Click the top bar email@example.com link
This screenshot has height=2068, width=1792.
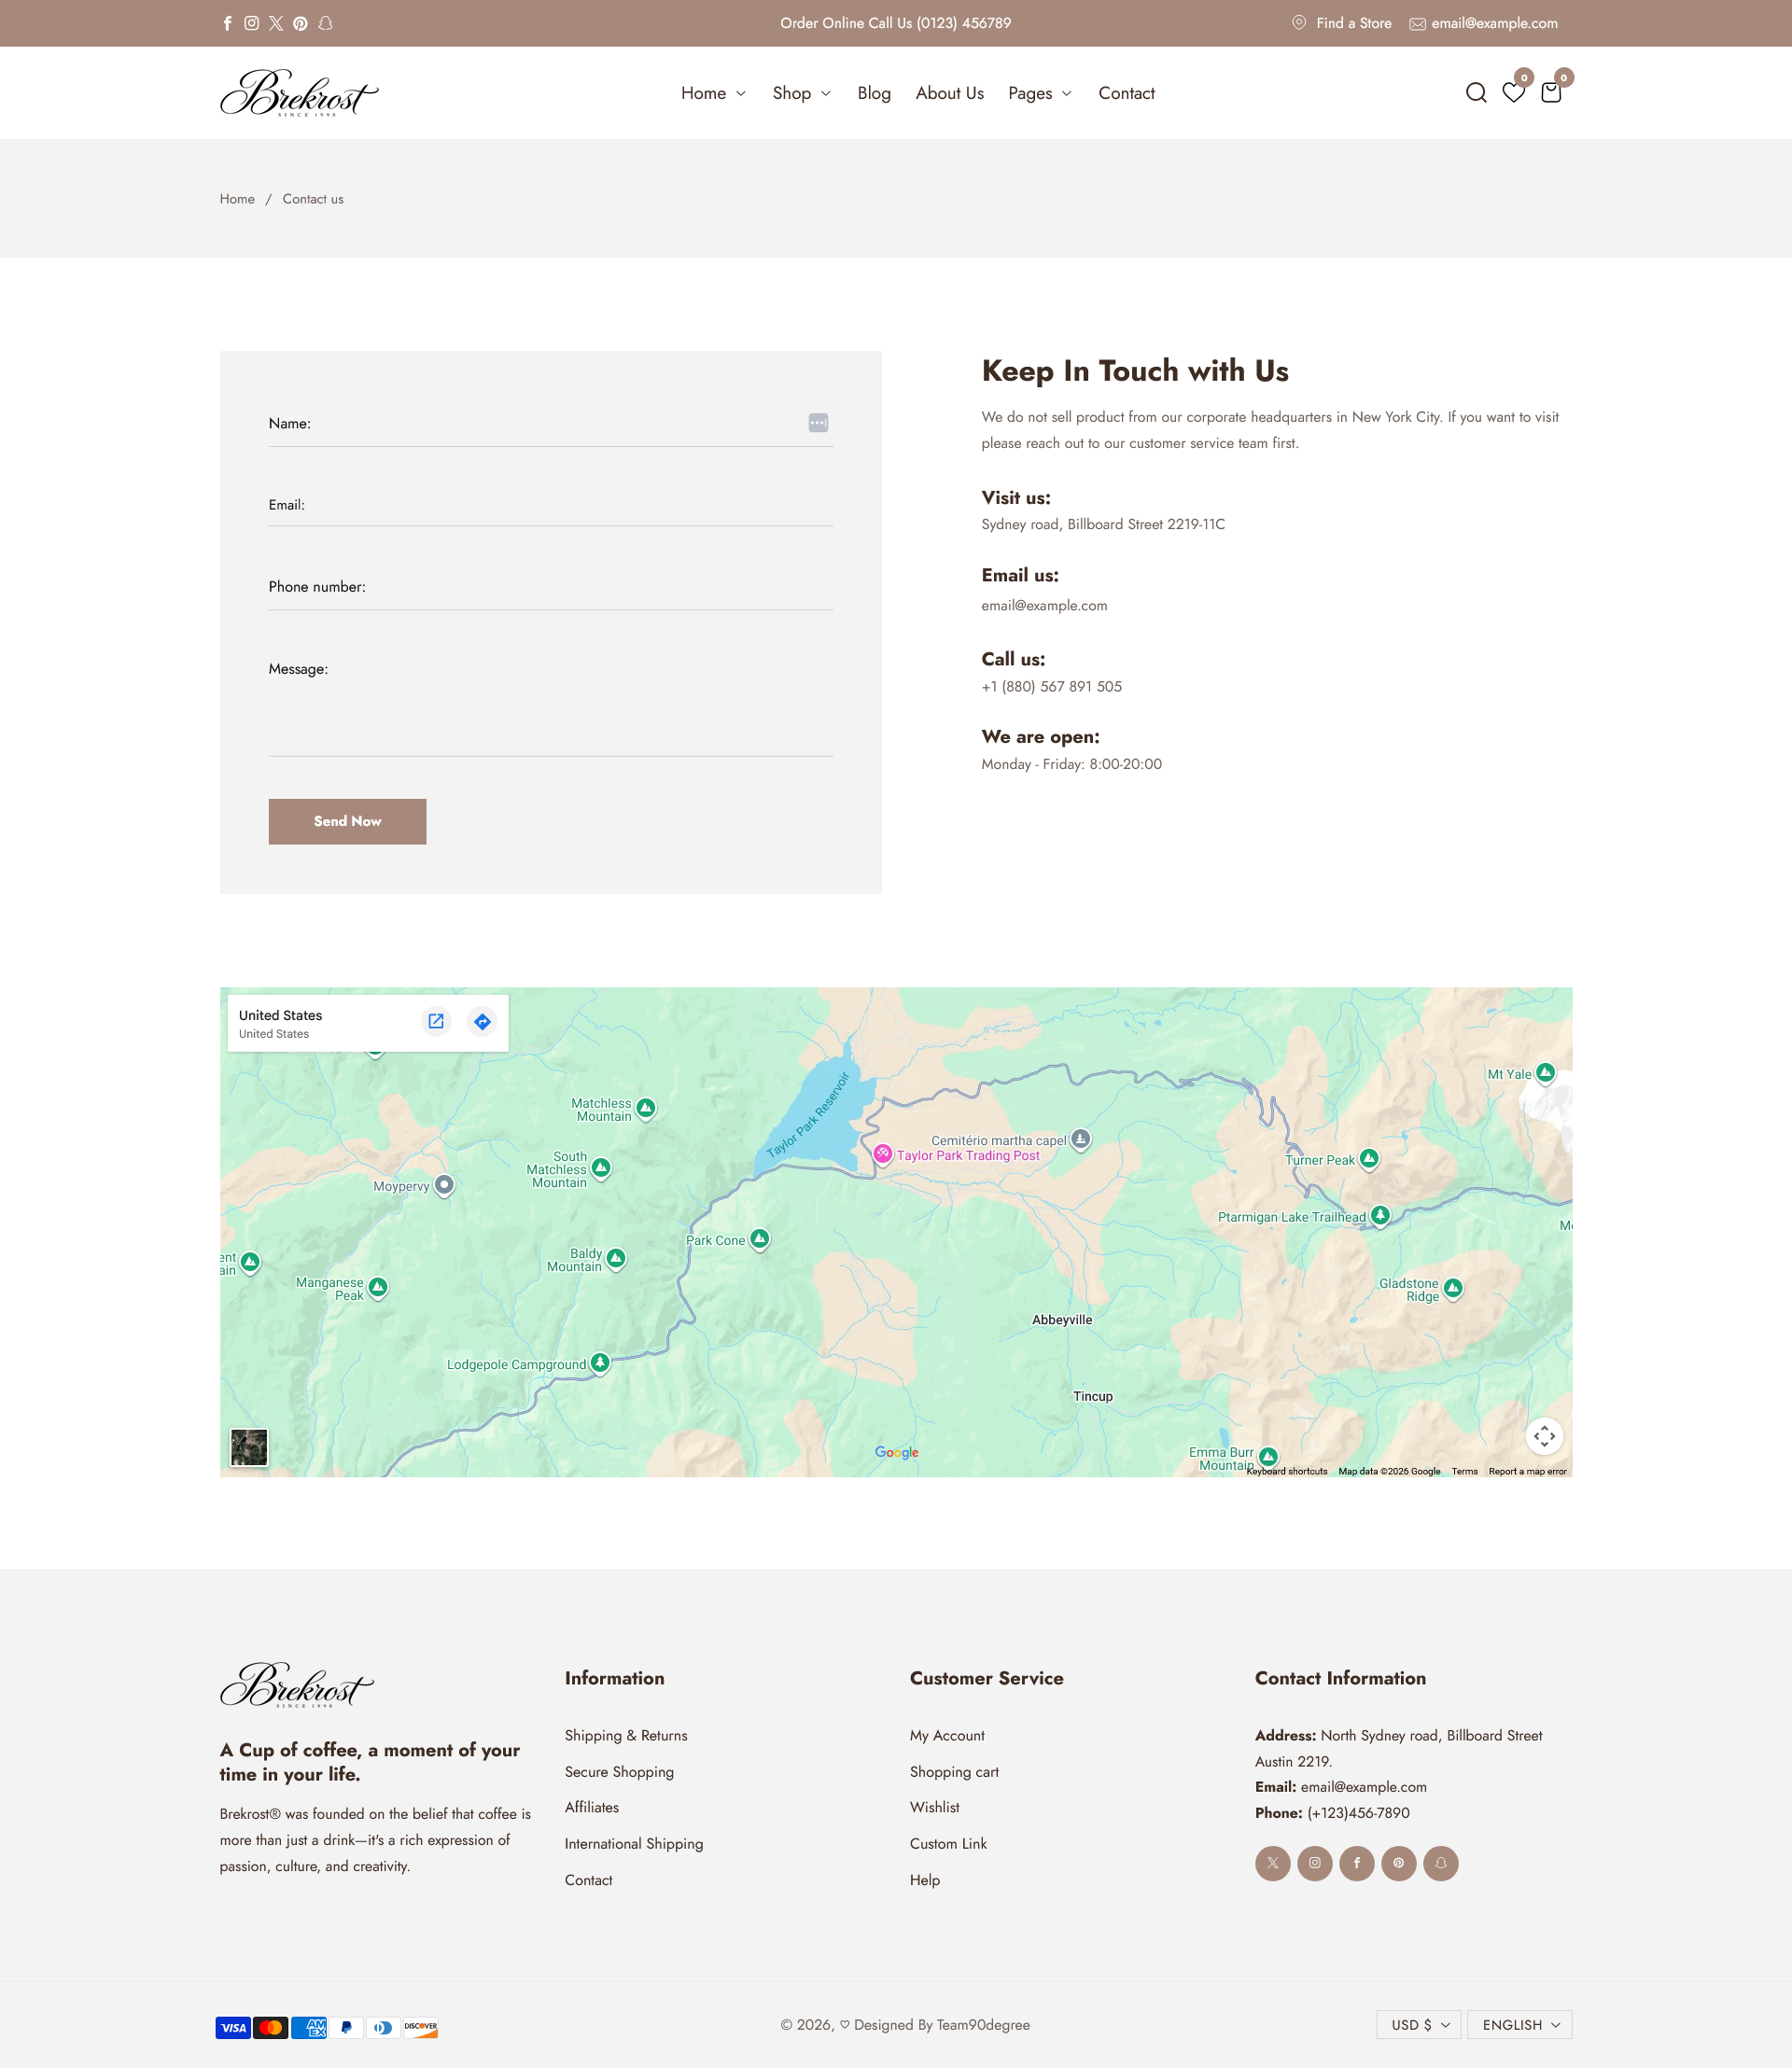point(1484,23)
